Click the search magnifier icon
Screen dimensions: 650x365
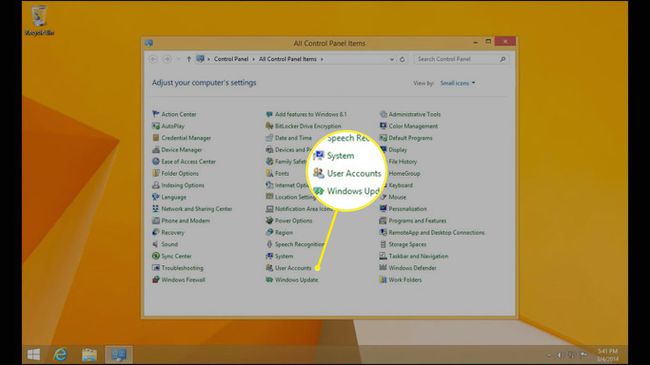[x=502, y=59]
